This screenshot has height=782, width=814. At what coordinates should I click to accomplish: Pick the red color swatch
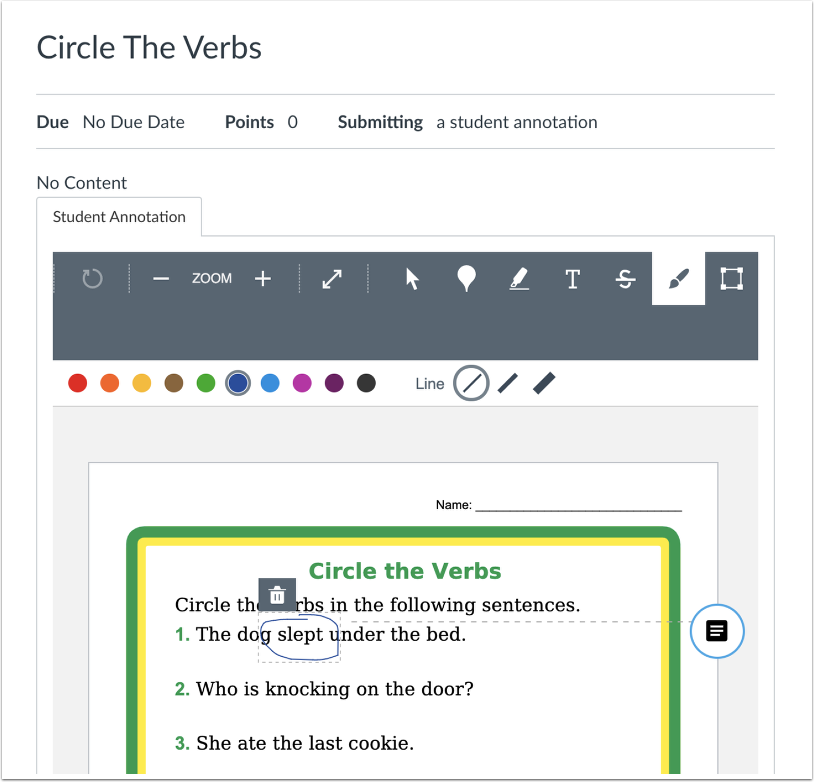pos(78,383)
